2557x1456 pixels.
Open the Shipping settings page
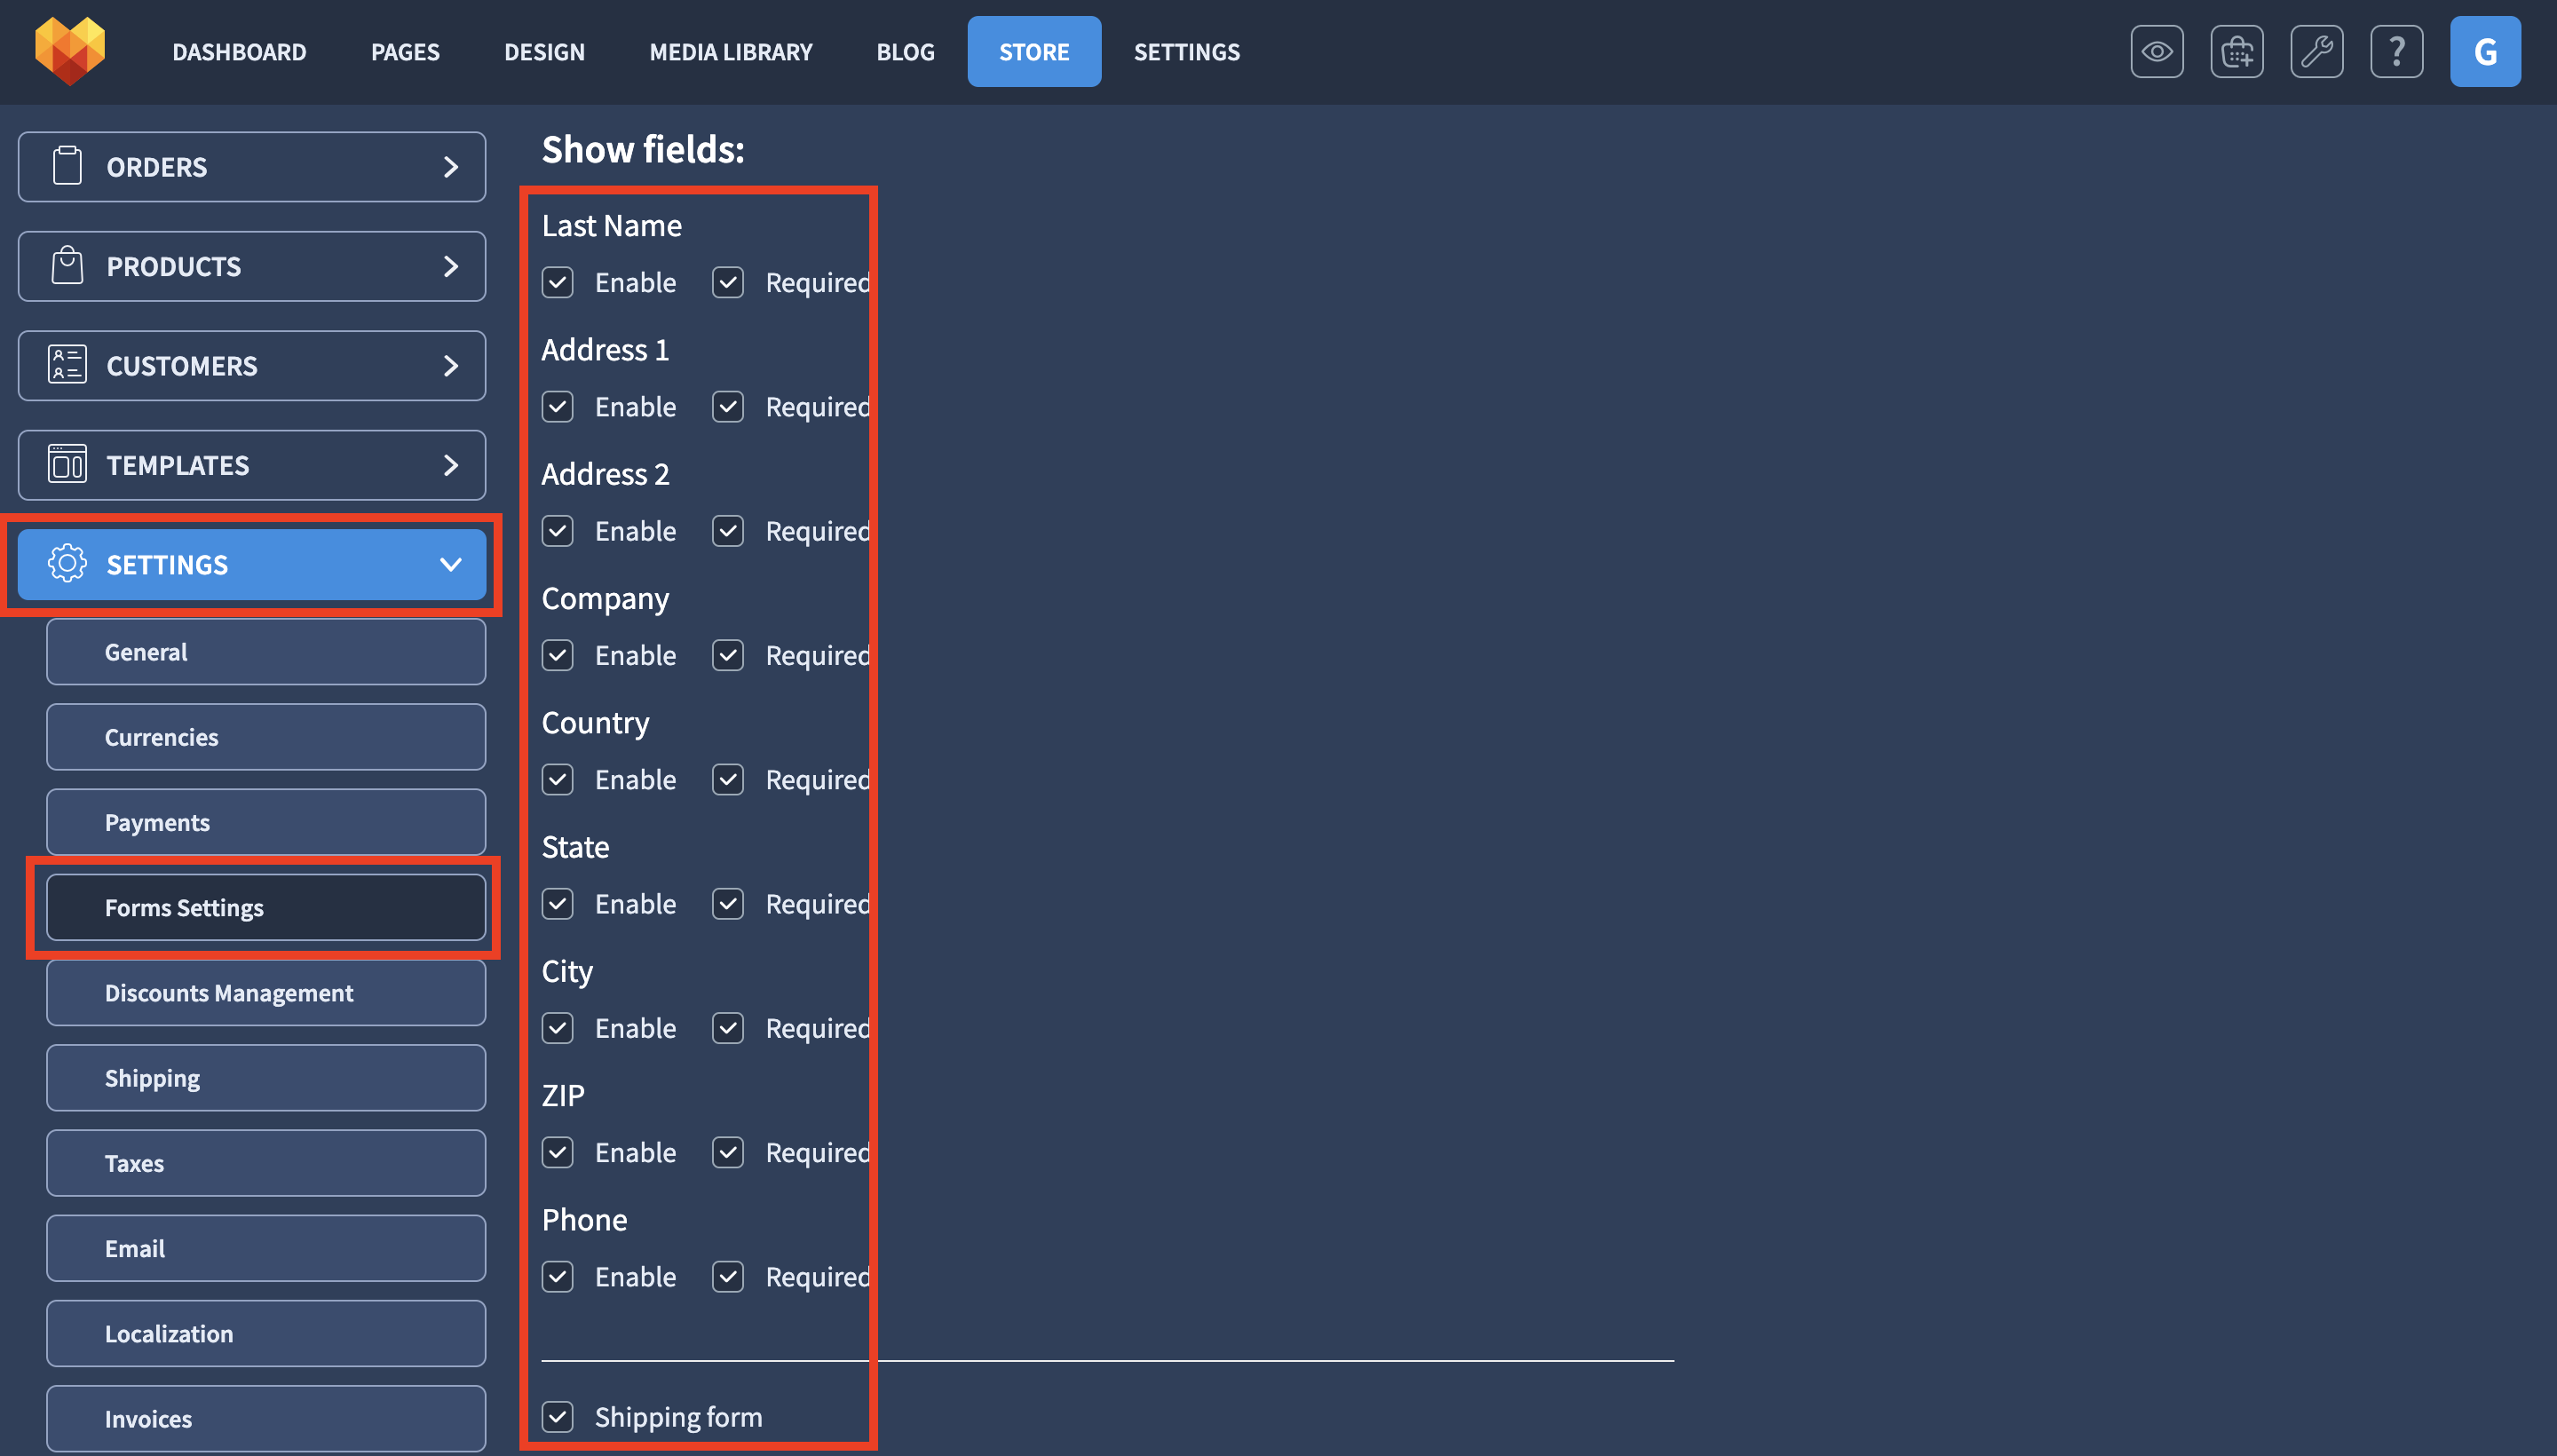[x=266, y=1078]
